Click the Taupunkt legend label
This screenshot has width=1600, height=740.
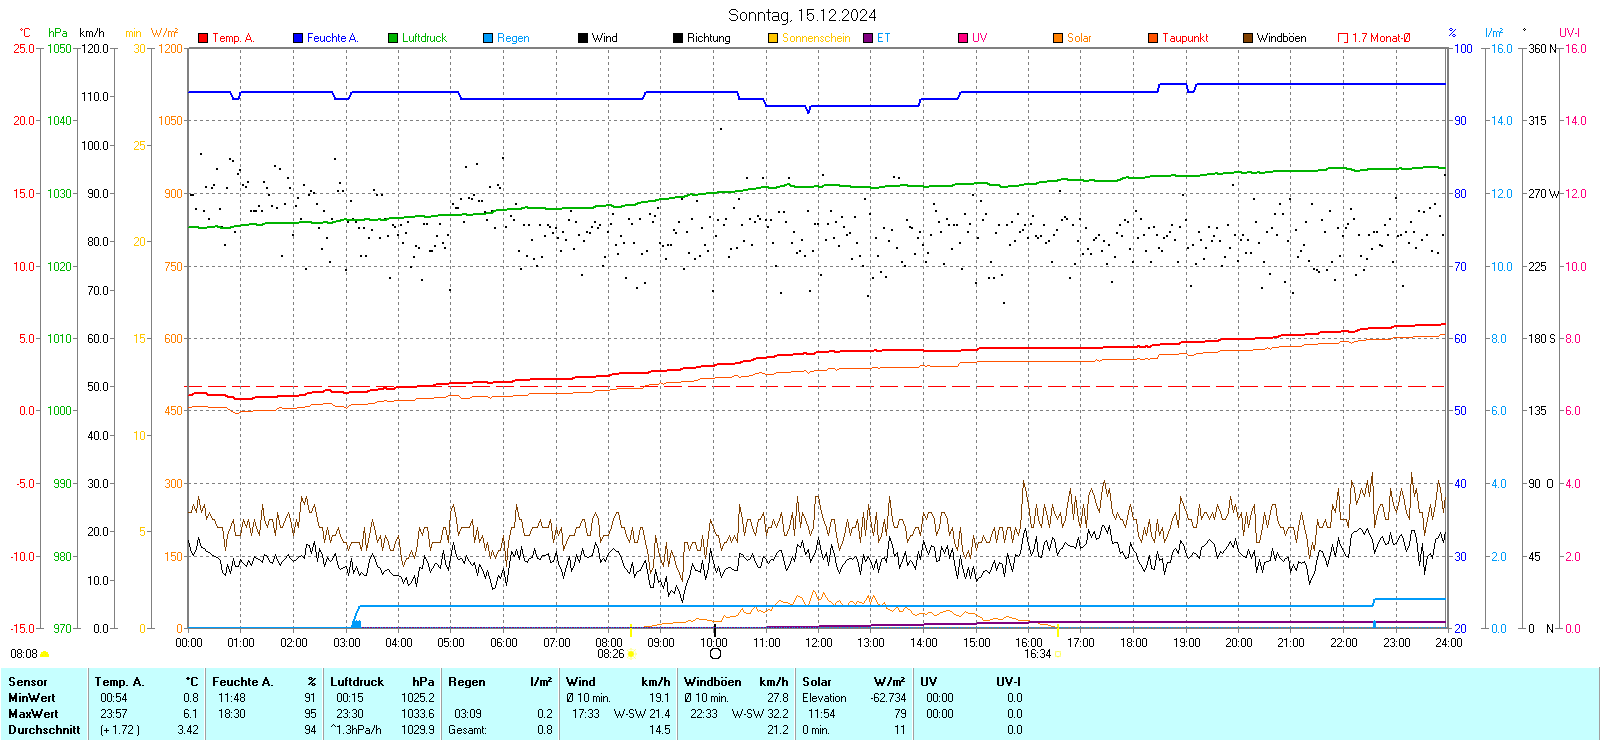click(x=1185, y=38)
